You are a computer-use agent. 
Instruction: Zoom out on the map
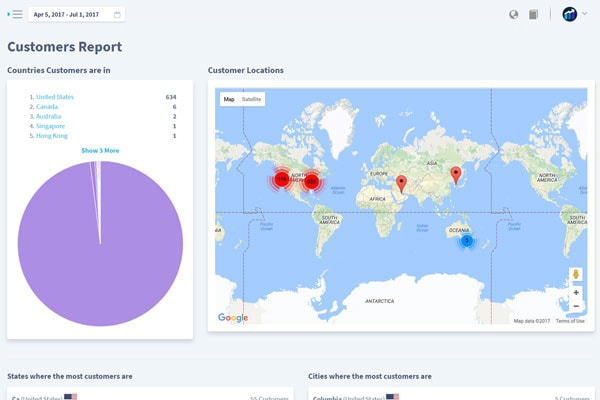(576, 306)
